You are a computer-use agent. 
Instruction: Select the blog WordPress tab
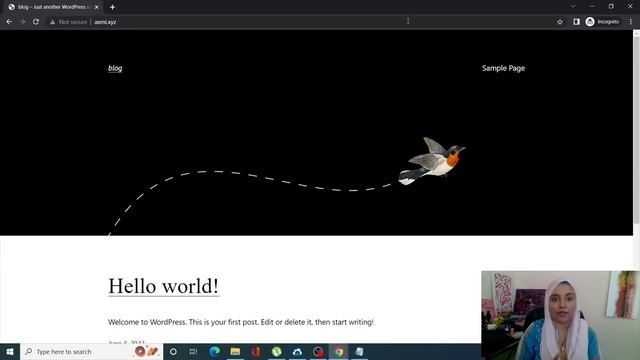[53, 7]
